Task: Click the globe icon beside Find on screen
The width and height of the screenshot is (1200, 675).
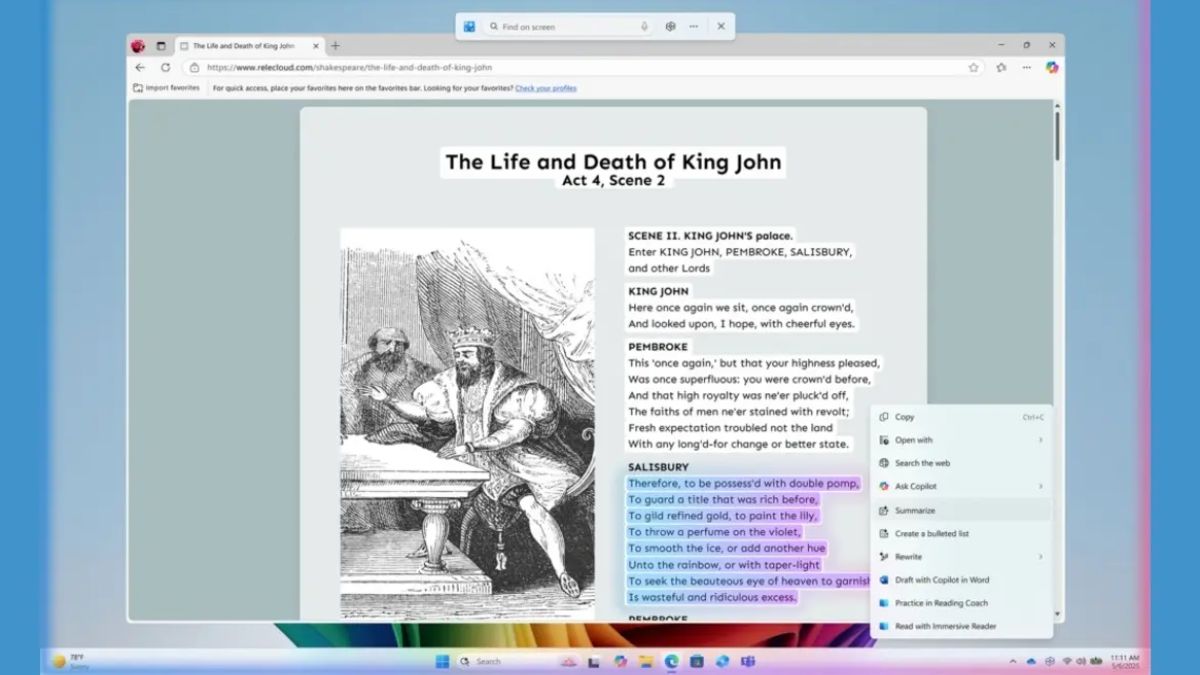Action: (670, 26)
